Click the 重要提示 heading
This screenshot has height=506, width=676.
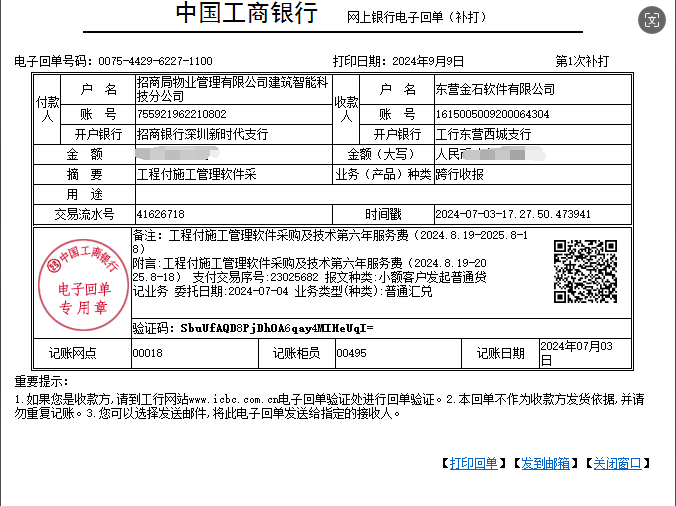pos(41,381)
